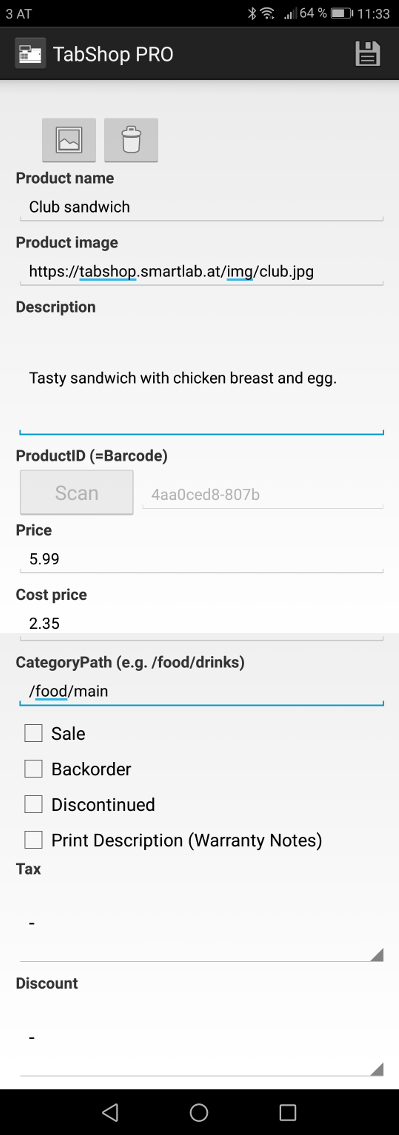Edit the CategoryPath field /food/main
The width and height of the screenshot is (399, 1135).
201,691
